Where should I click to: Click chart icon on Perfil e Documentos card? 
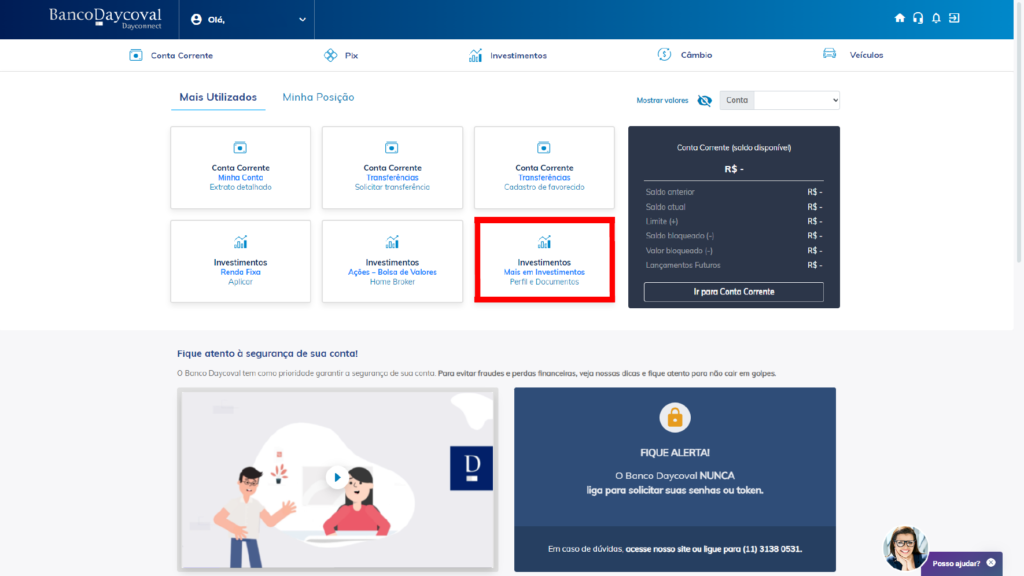click(544, 242)
